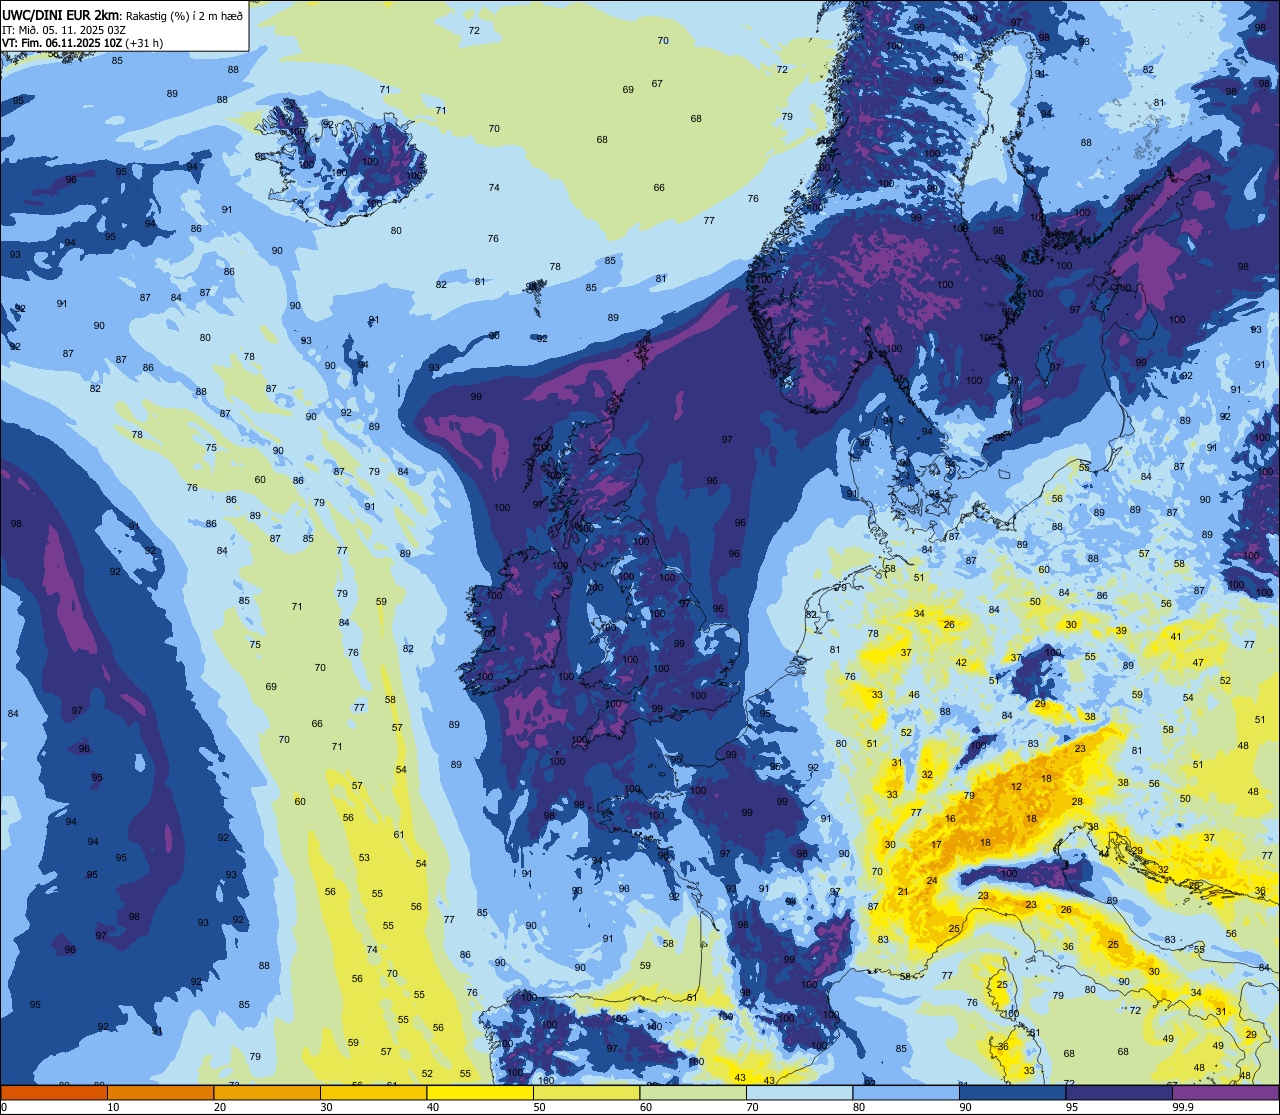This screenshot has width=1280, height=1115.
Task: Click the legend label '10'
Action: click(x=113, y=1106)
